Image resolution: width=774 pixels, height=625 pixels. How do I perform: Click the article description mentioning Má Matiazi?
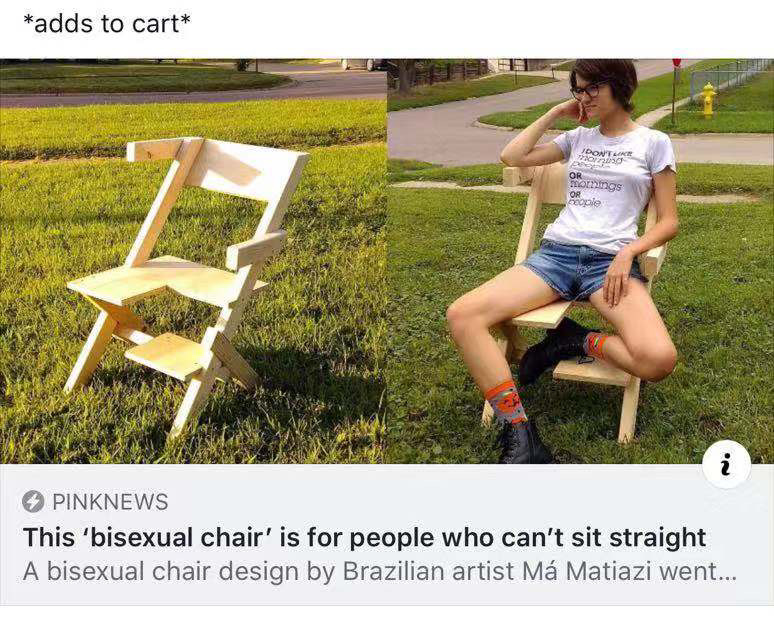[379, 572]
